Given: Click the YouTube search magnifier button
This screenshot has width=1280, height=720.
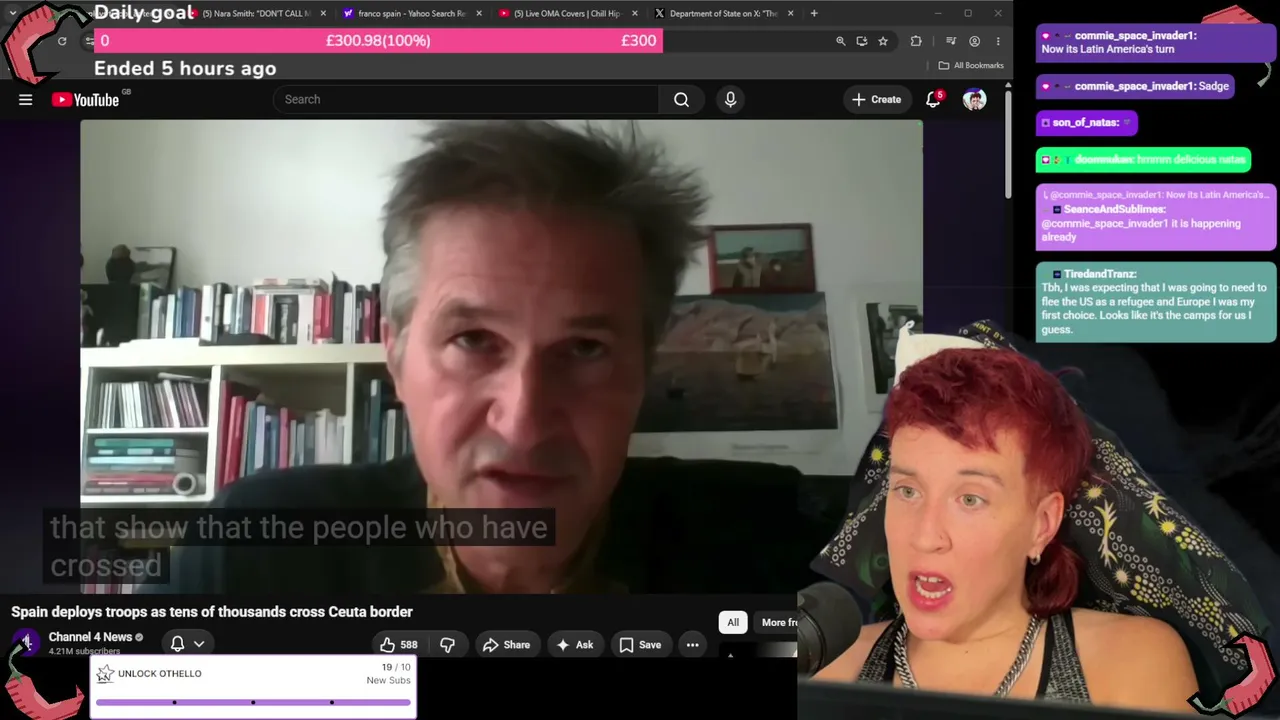Looking at the screenshot, I should click(681, 99).
